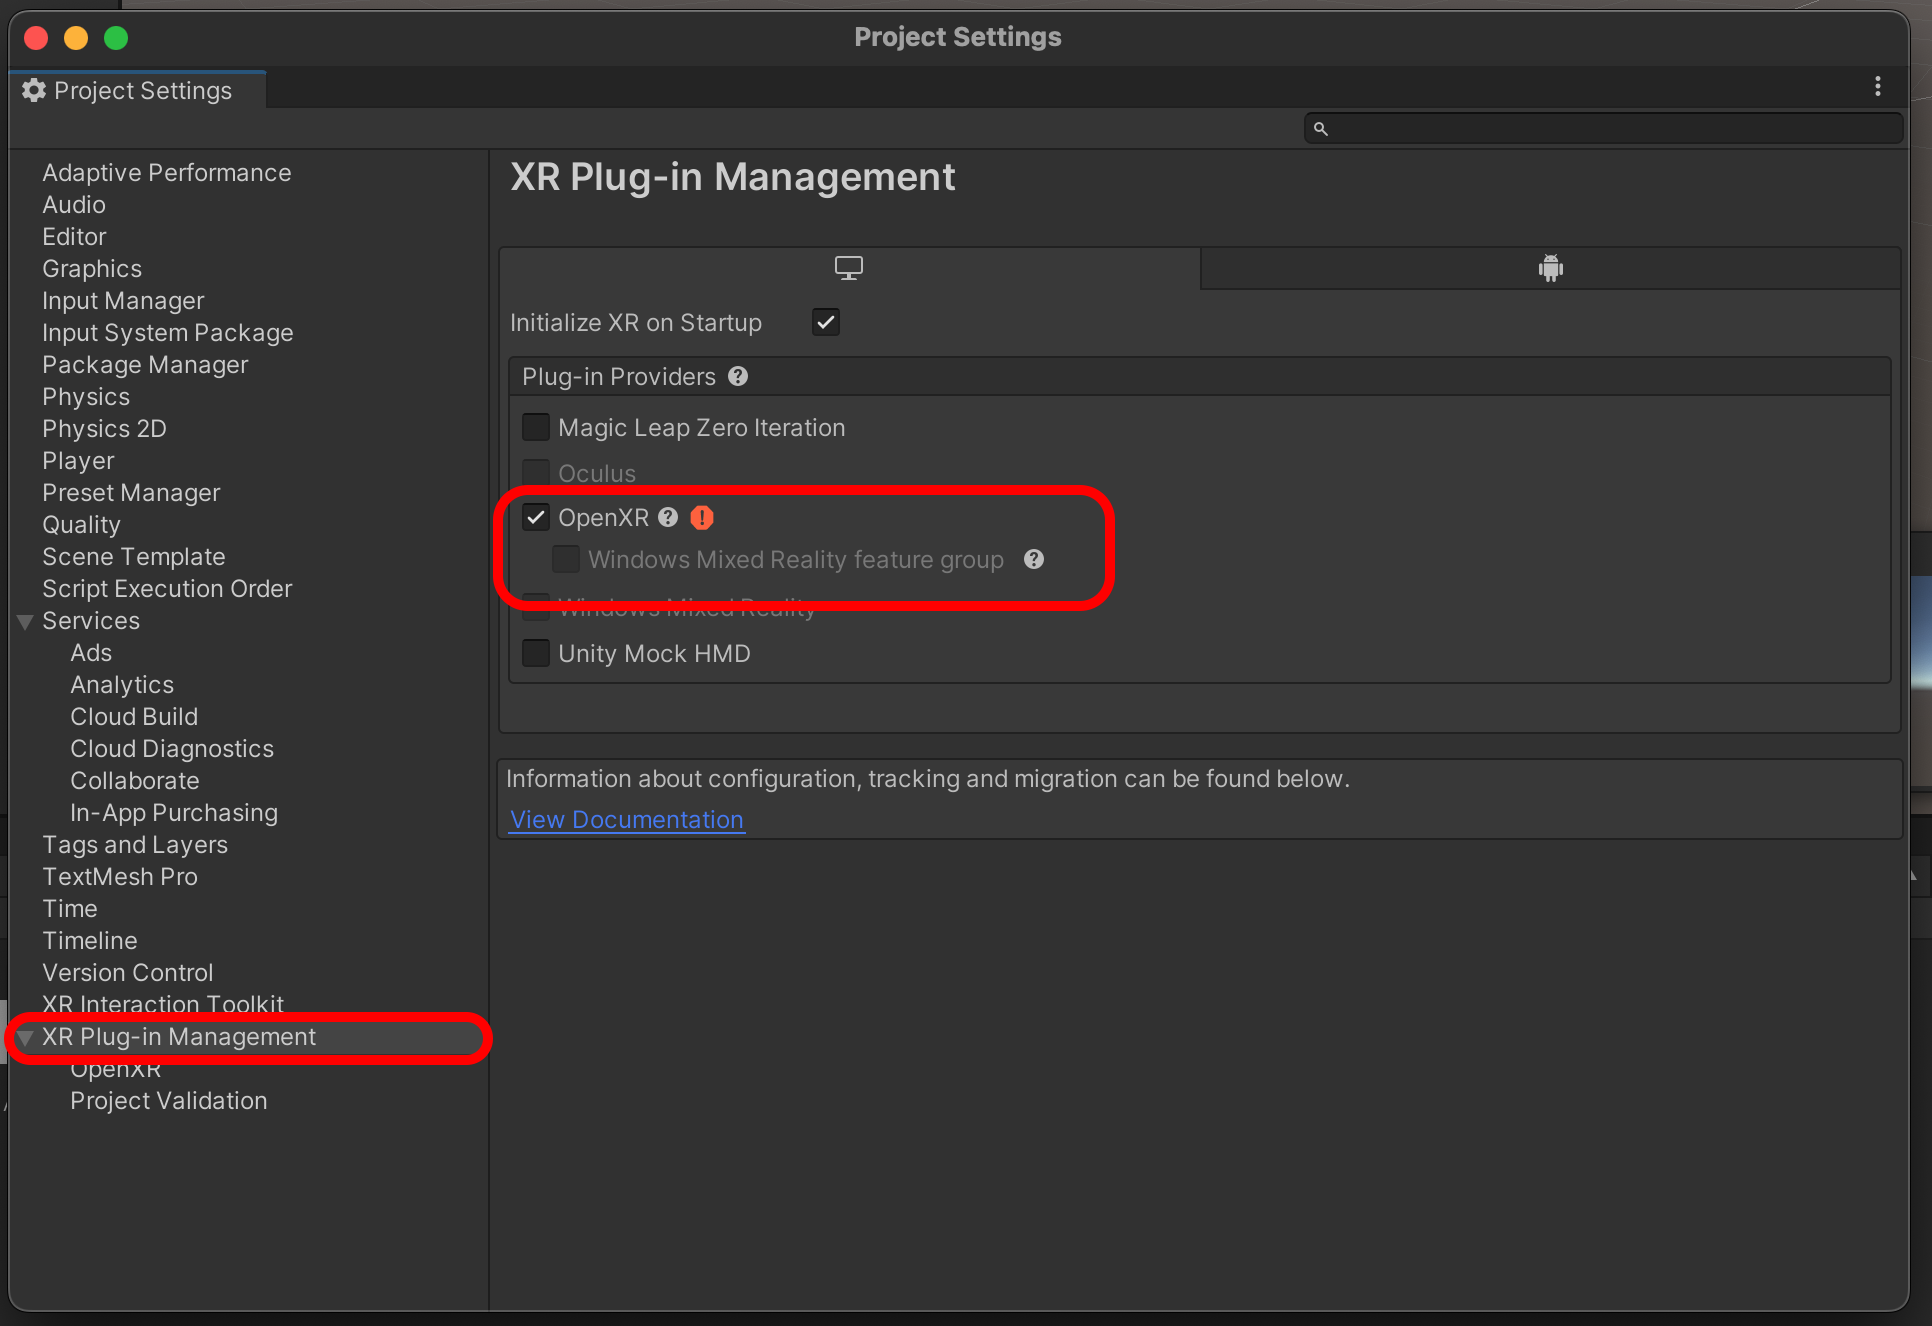Open Player settings in the sidebar

(x=78, y=461)
